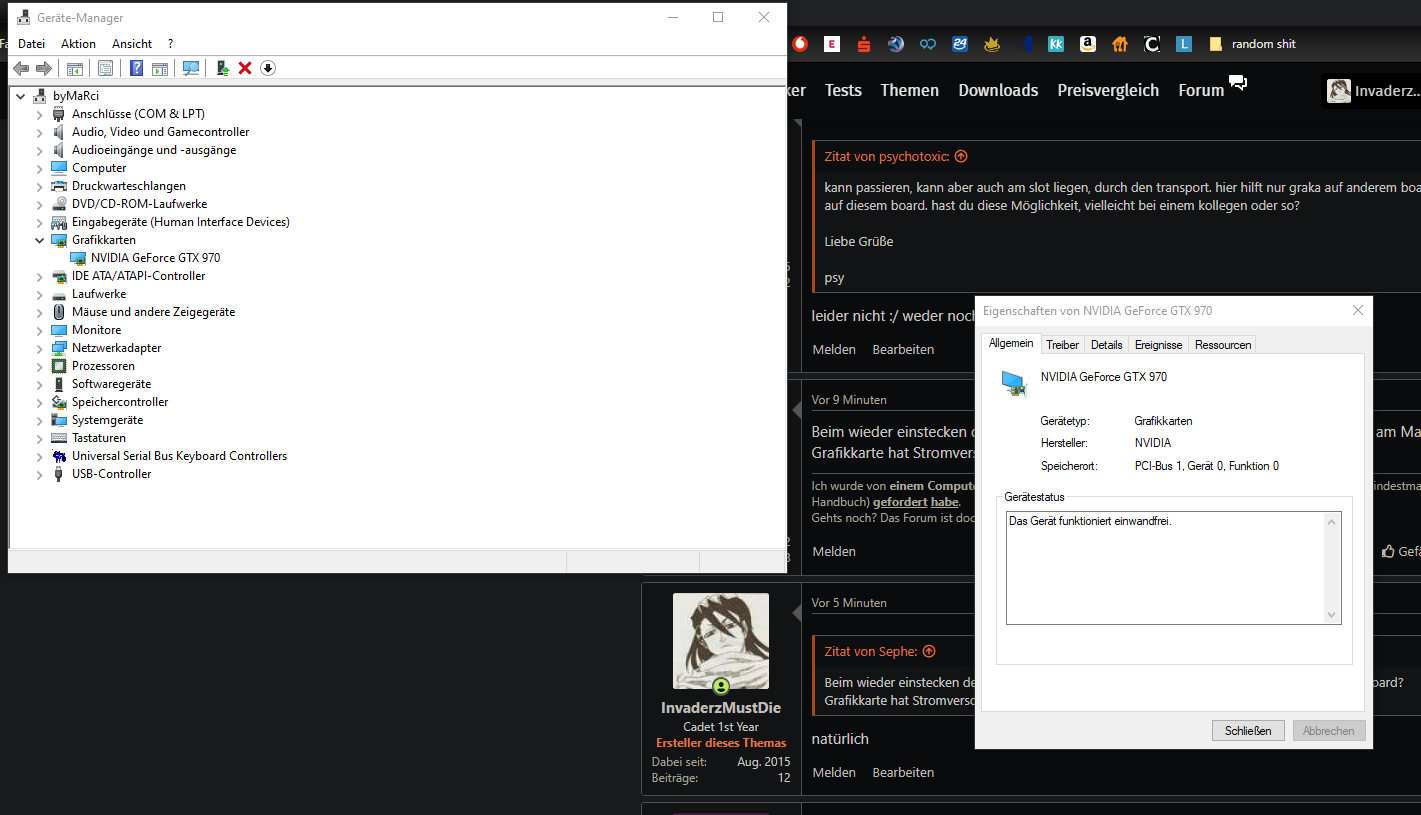This screenshot has width=1421, height=815.
Task: Select the NVIDIA GeForce GTX 970 device icon
Action: 78,258
